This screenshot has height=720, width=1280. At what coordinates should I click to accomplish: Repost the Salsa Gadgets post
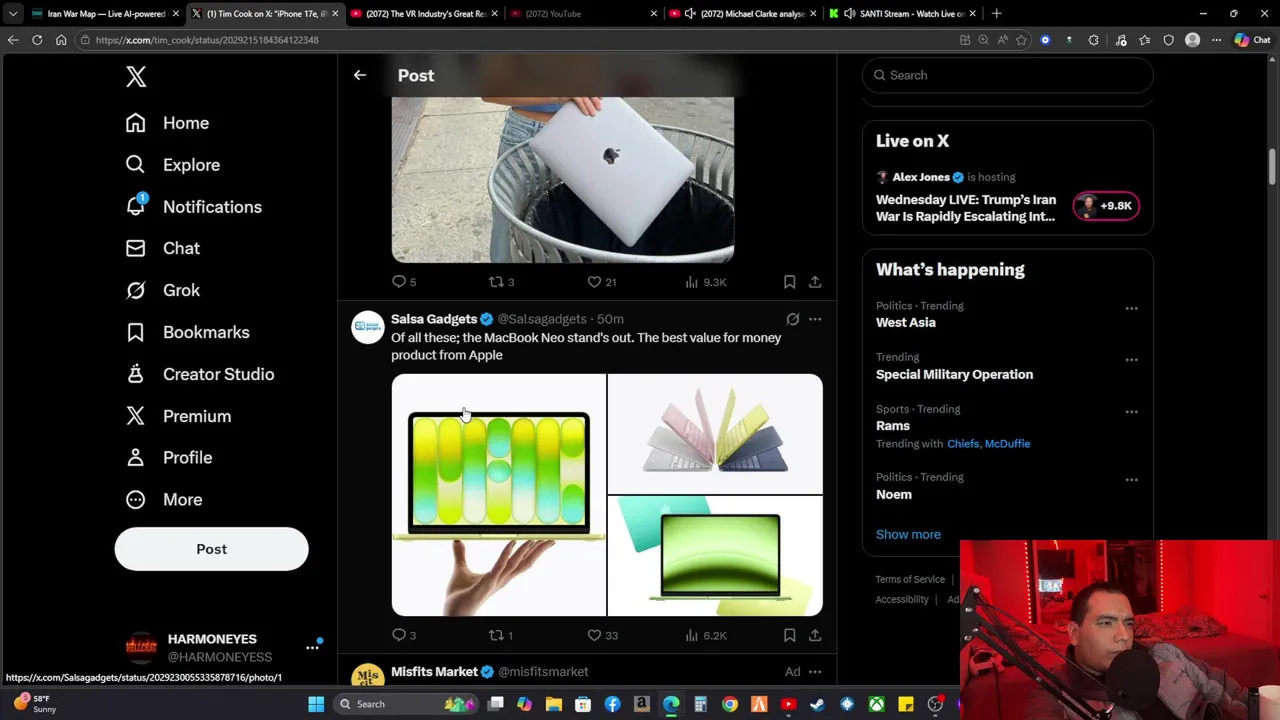[500, 635]
